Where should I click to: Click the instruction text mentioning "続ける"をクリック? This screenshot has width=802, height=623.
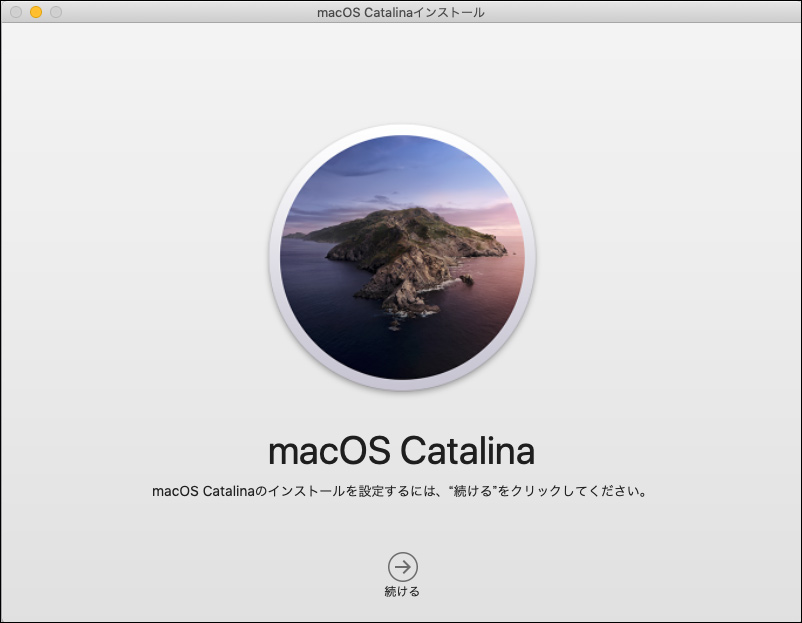[x=400, y=491]
